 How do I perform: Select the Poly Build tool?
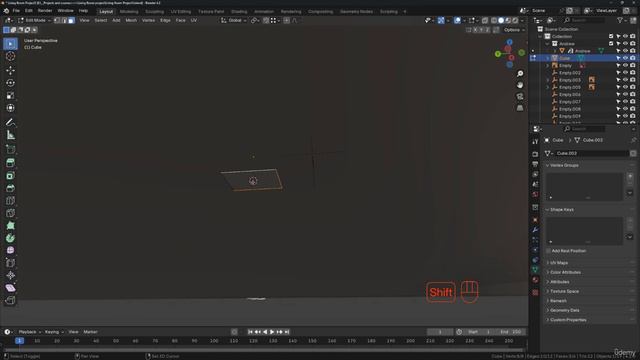[10, 225]
